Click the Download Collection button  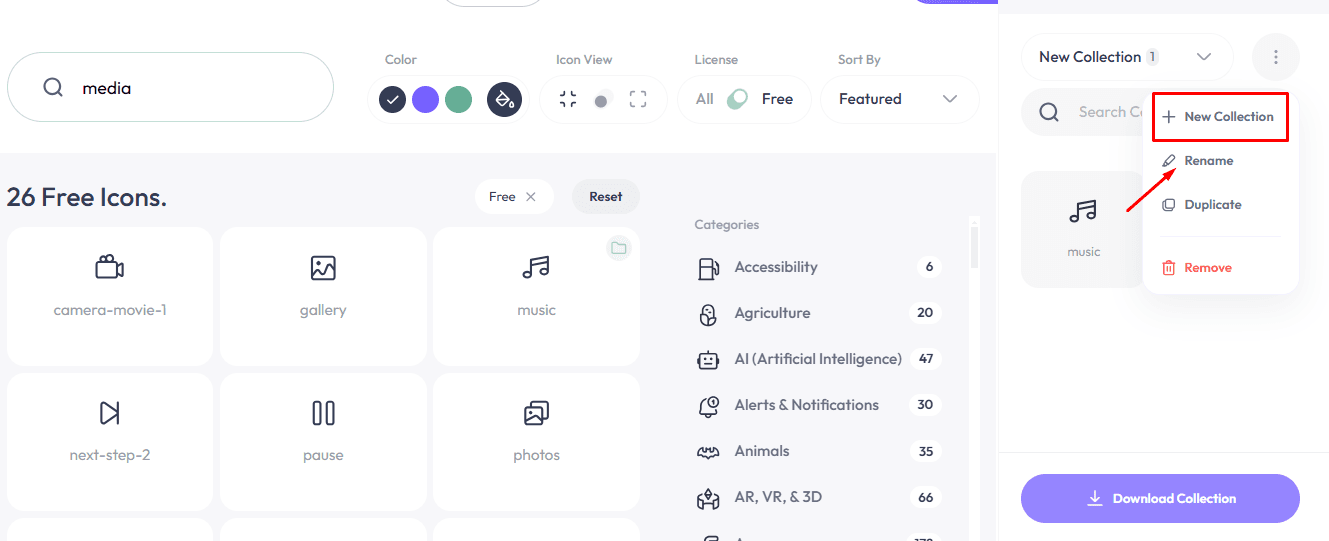(1160, 498)
